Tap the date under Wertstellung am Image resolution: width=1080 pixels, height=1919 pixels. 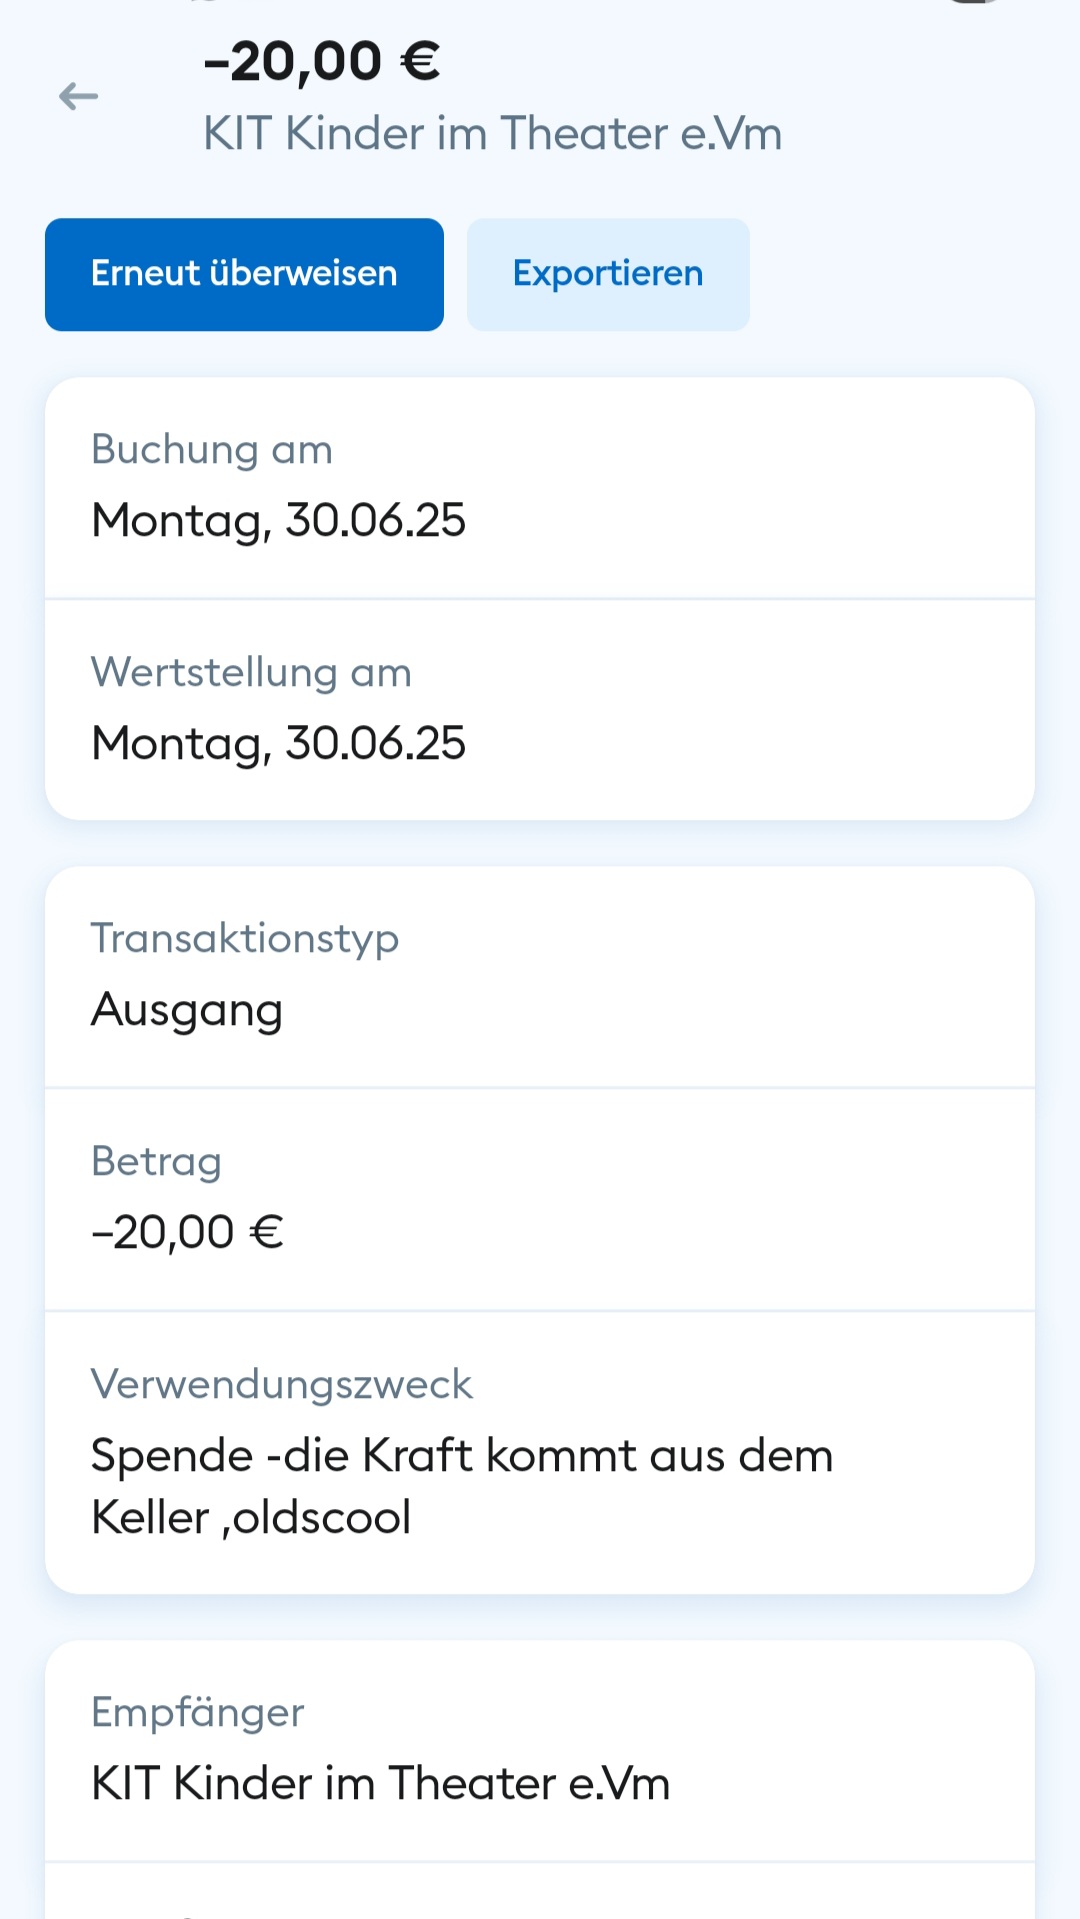(x=278, y=744)
